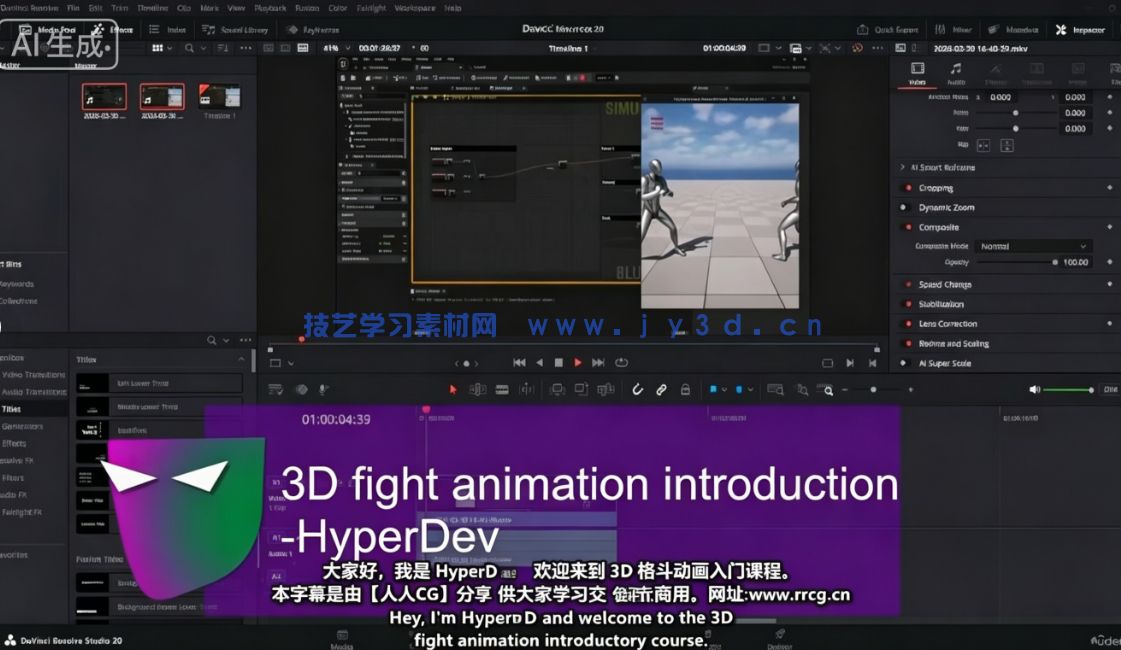Viewport: 1121px width, 650px height.
Task: Adjust the green audio volume slider
Action: [x=1068, y=389]
